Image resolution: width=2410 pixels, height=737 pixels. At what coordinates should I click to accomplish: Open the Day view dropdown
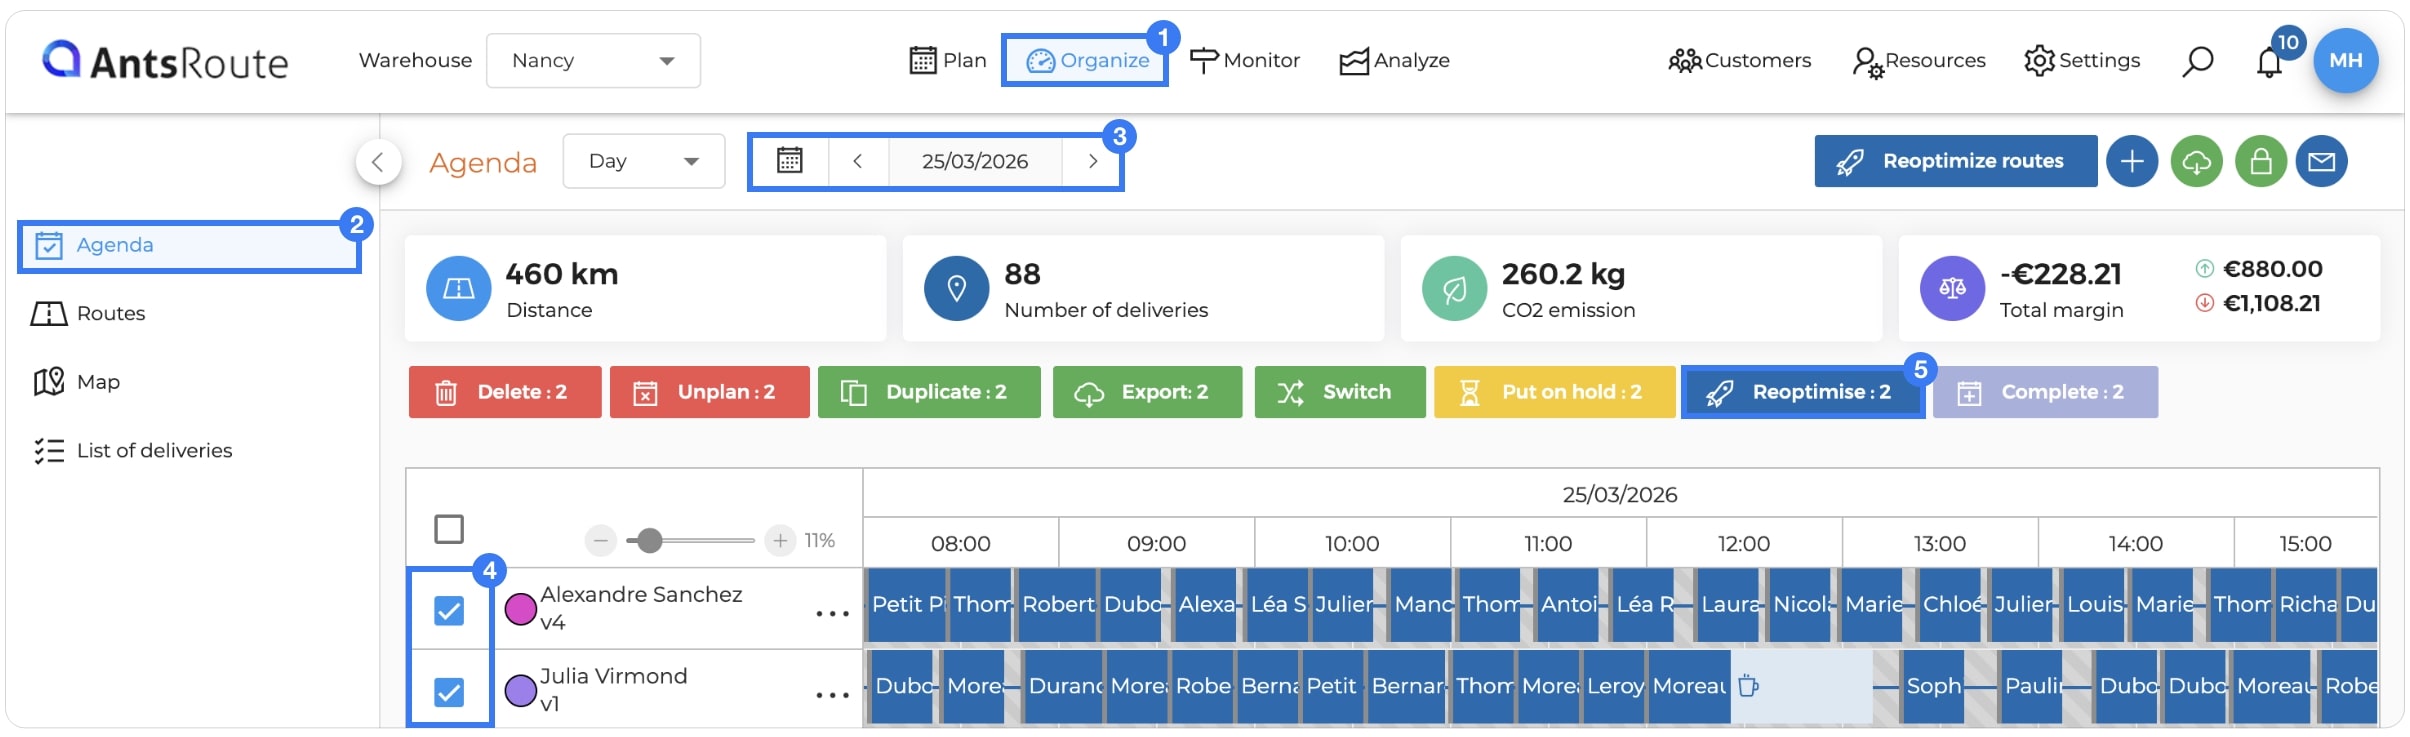point(644,161)
